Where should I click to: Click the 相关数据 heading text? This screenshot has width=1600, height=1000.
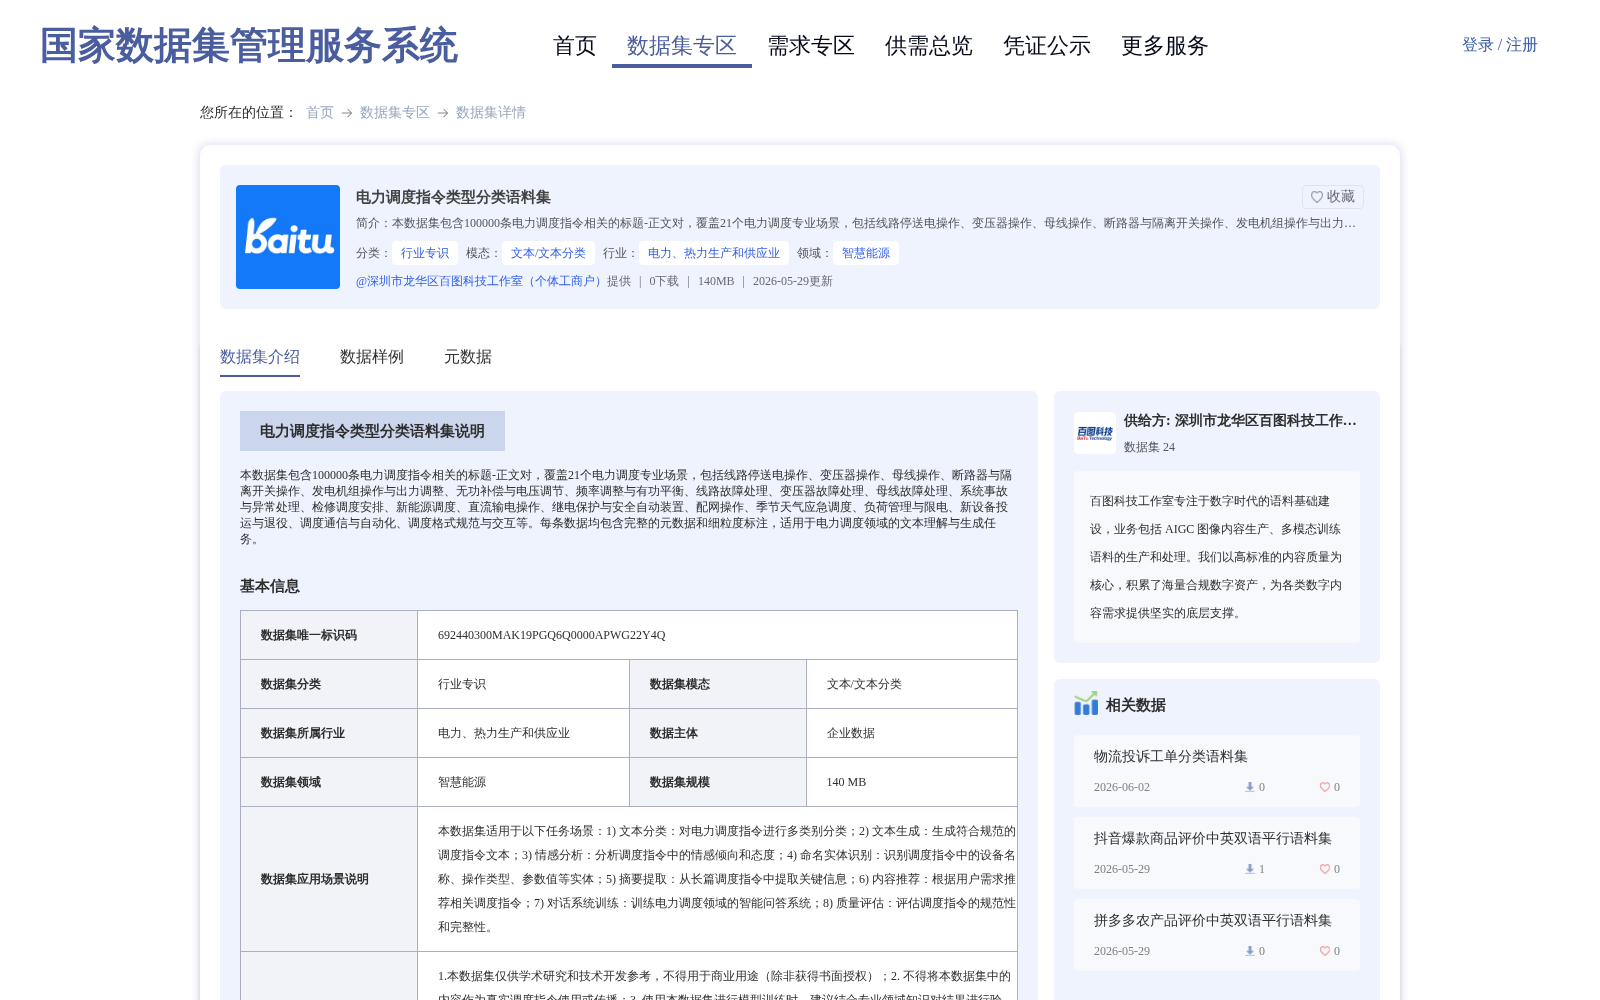1136,705
